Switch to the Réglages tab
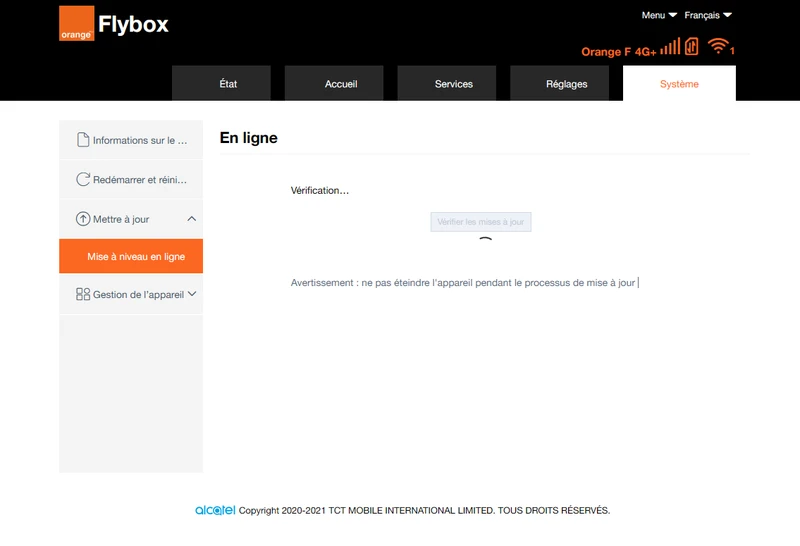The width and height of the screenshot is (800, 546). pyautogui.click(x=560, y=83)
